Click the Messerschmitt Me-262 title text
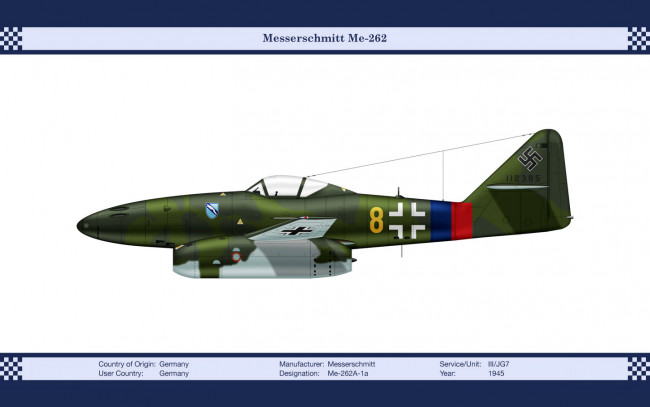 click(x=325, y=39)
